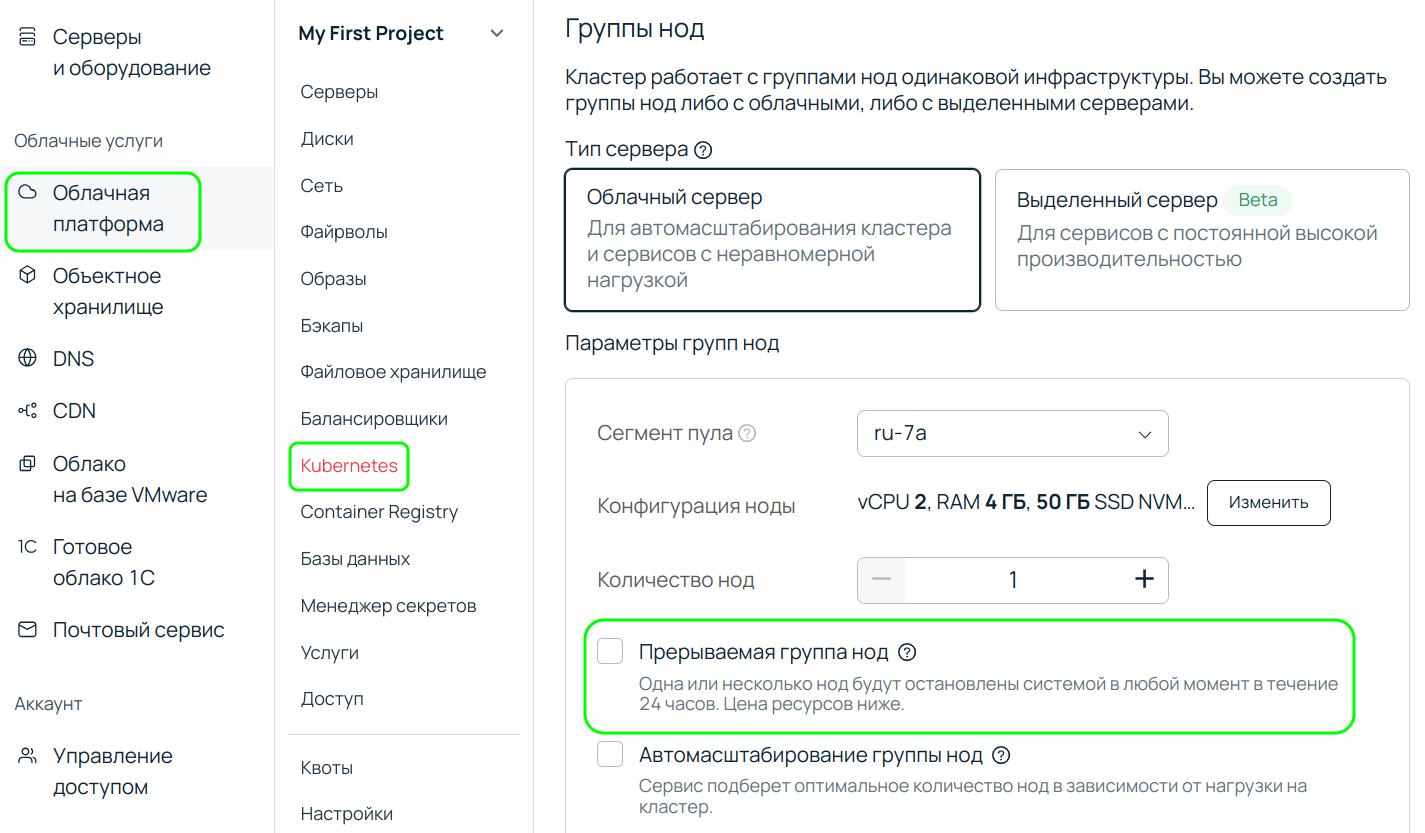Click the Количество нод input field
This screenshot has height=833, width=1425.
coord(1012,579)
